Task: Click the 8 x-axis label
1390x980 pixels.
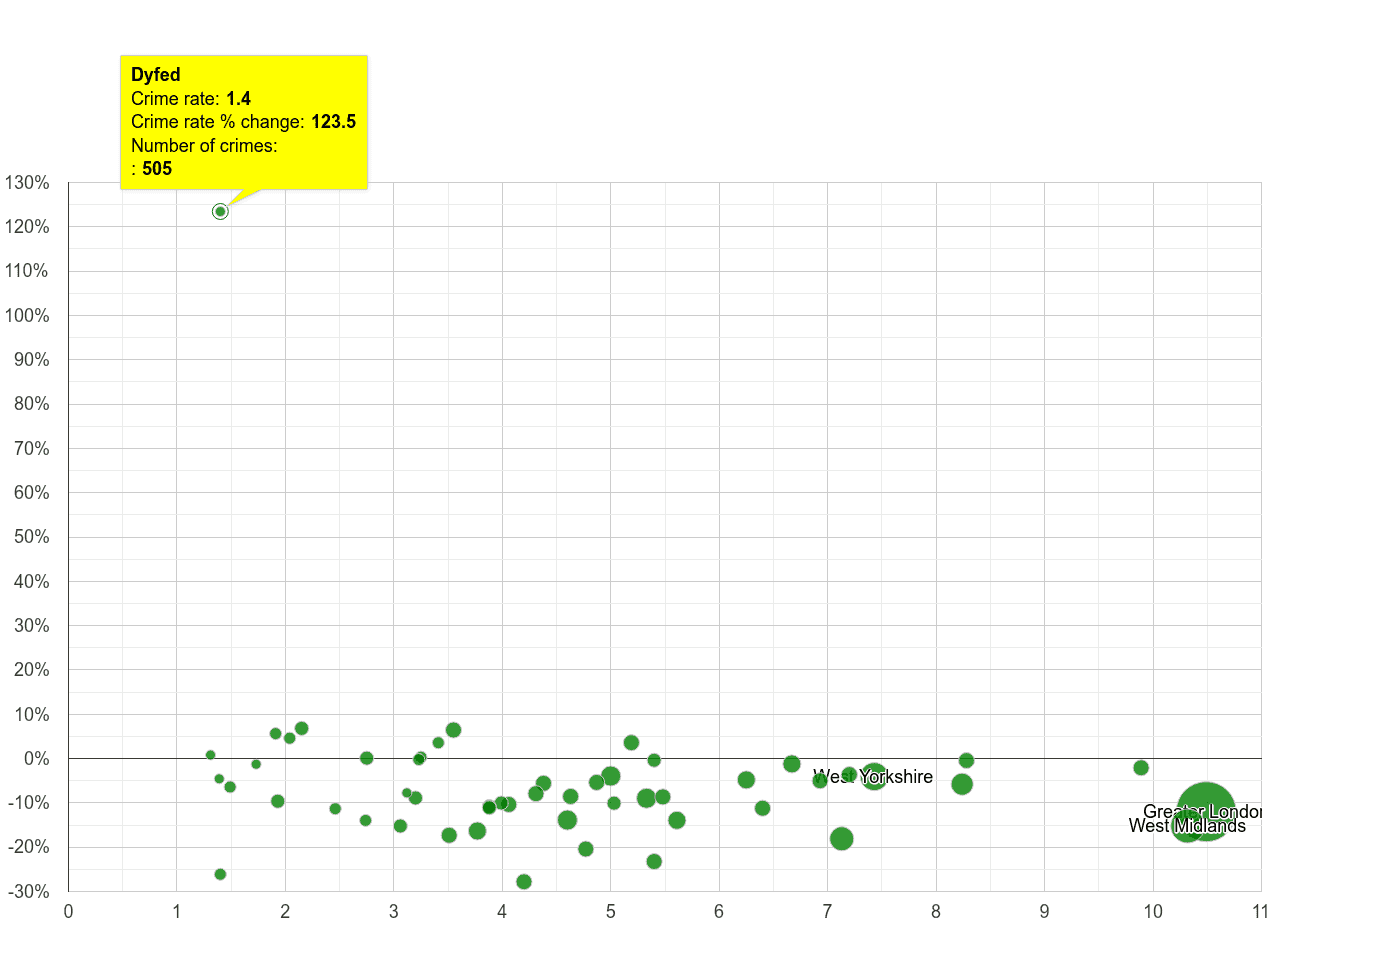Action: 936,911
